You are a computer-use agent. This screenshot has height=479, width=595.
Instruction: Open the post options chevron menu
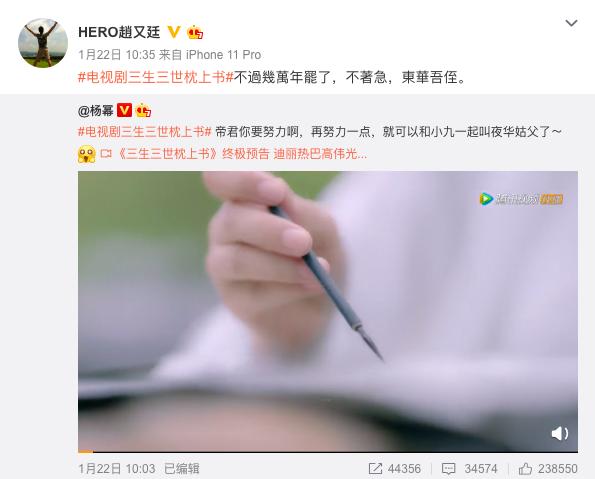tap(571, 23)
